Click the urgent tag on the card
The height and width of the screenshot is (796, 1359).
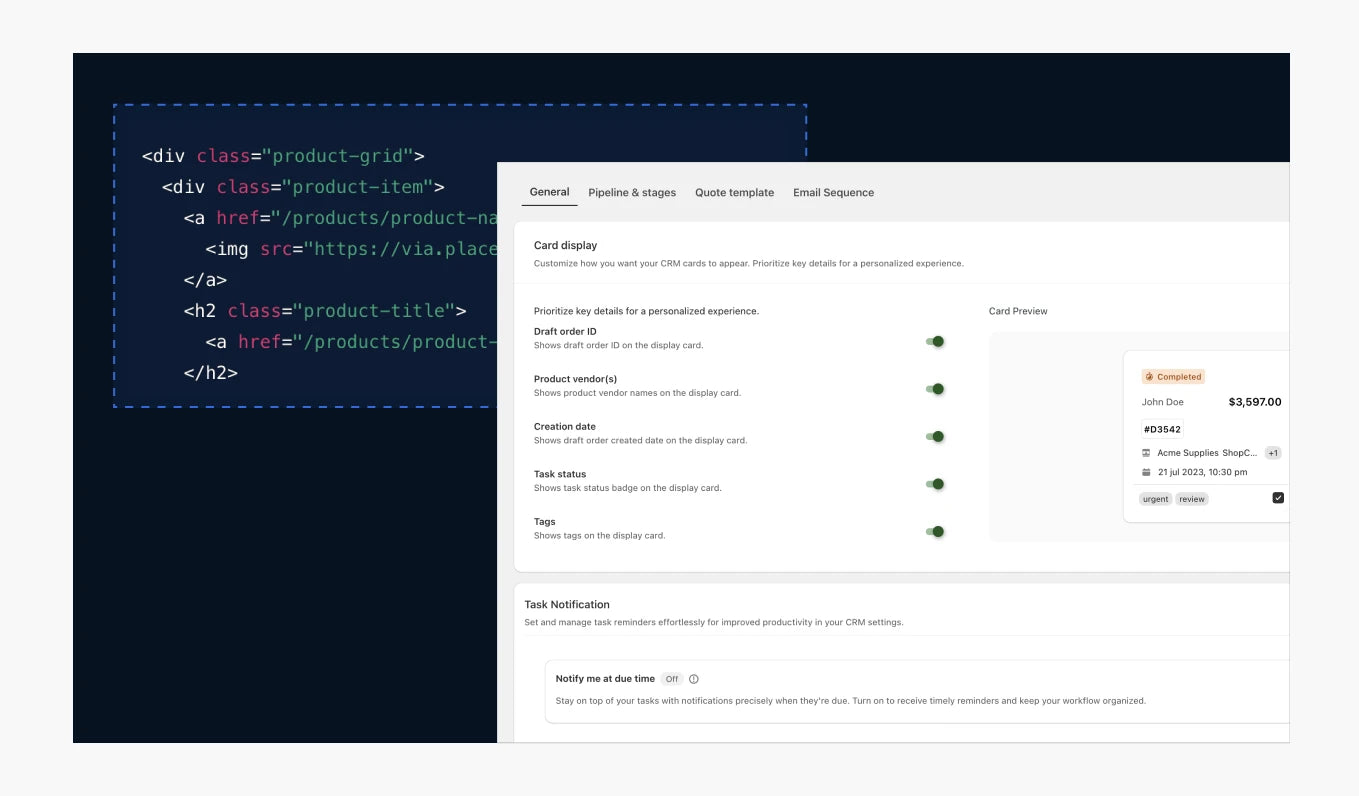coord(1155,499)
